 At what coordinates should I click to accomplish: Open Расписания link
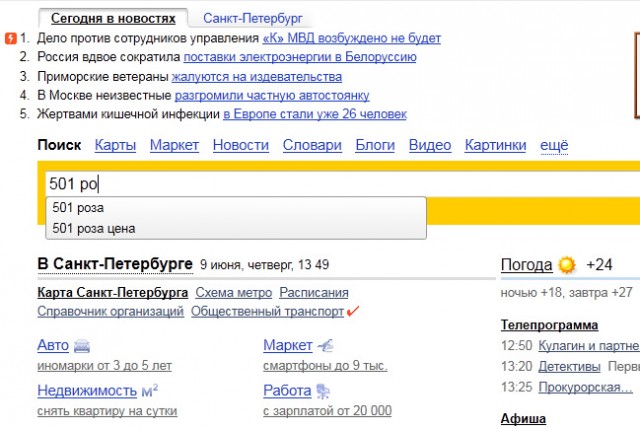click(x=314, y=293)
